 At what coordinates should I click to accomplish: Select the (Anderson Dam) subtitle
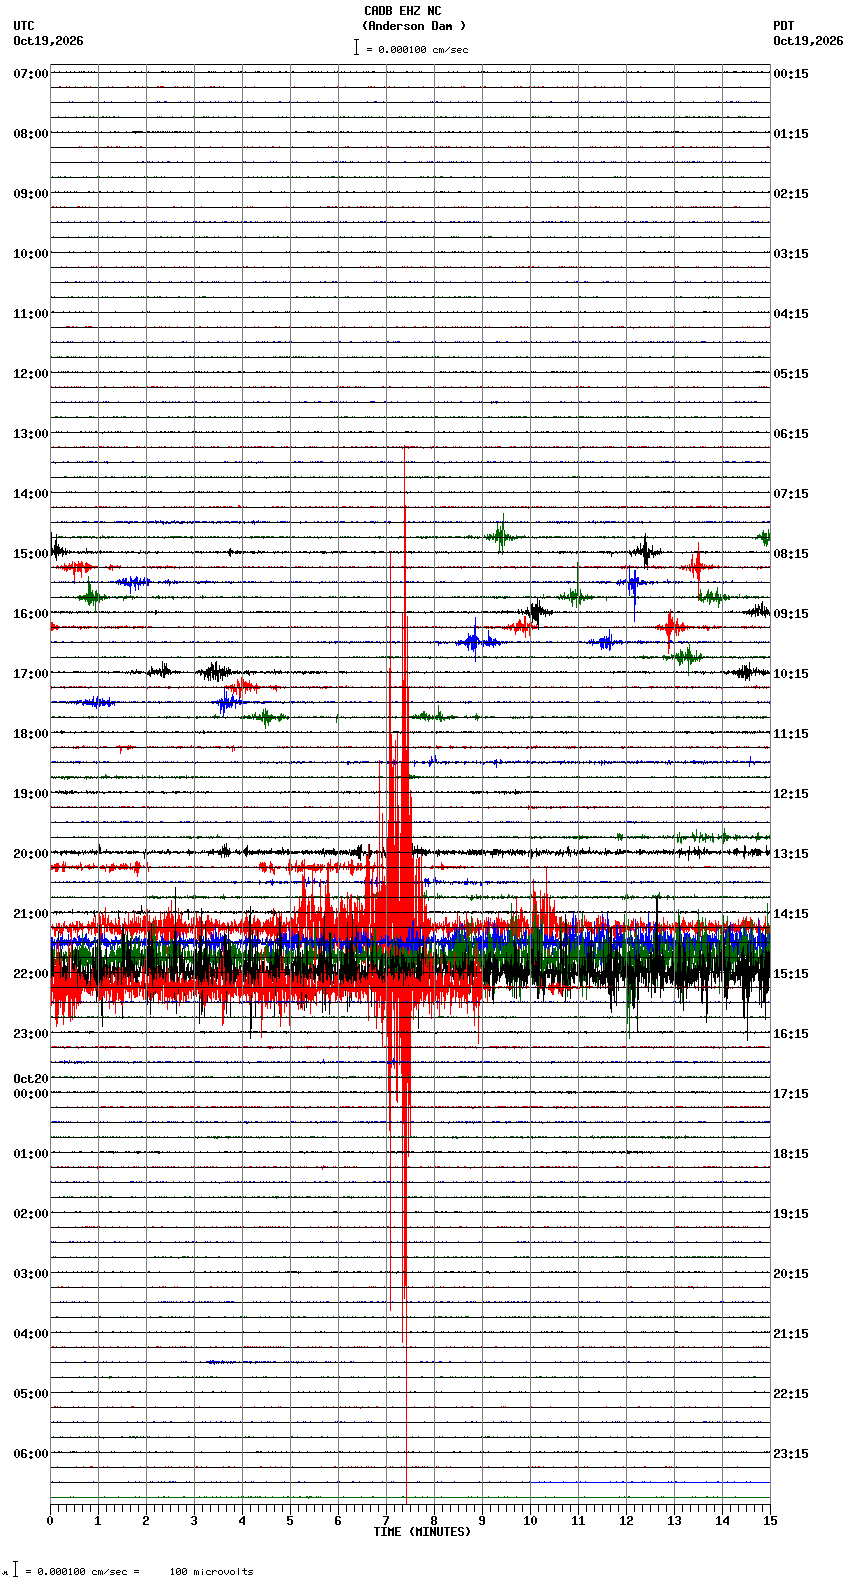[x=414, y=26]
